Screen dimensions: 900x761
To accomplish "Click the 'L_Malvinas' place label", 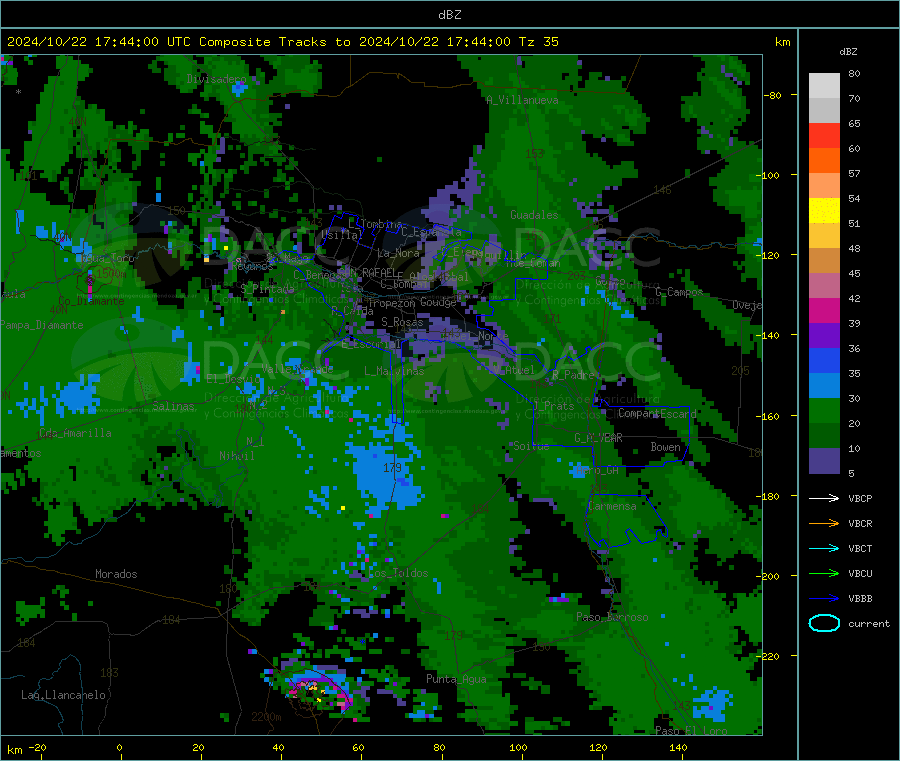I will (x=394, y=371).
